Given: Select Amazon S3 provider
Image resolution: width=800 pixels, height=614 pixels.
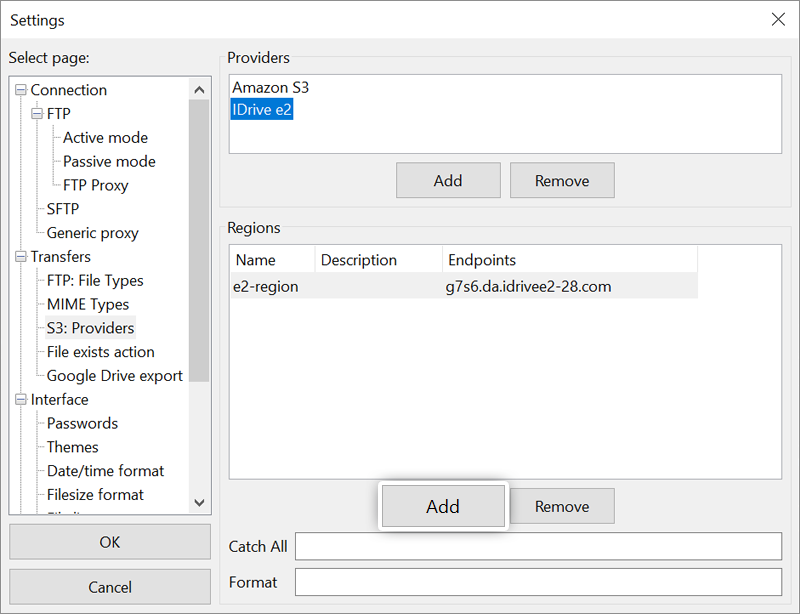Looking at the screenshot, I should tap(270, 88).
